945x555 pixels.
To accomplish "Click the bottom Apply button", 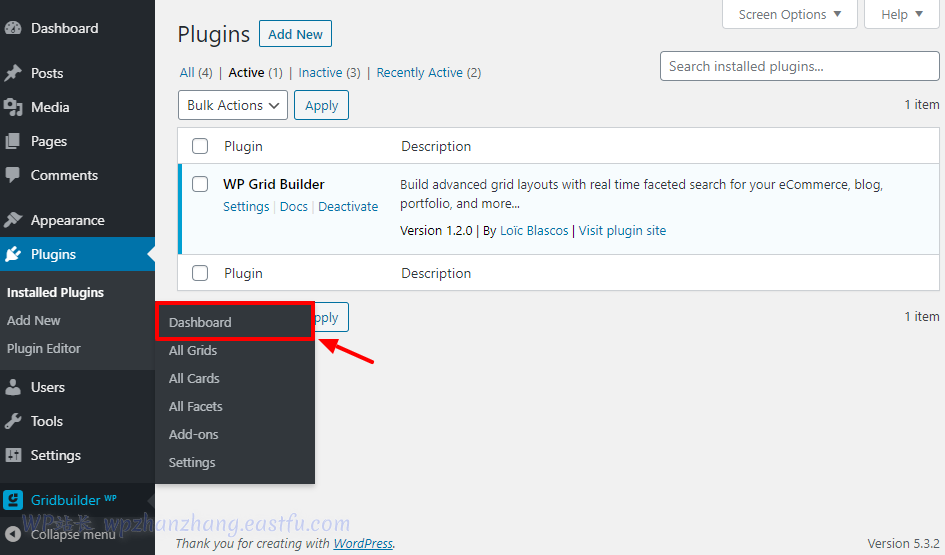I will click(331, 317).
